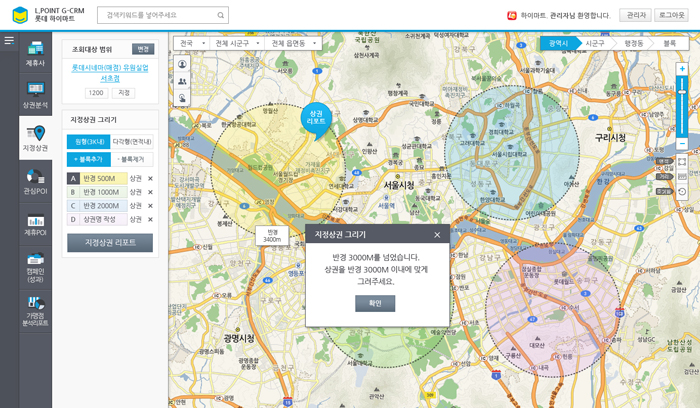Screen dimensions: 700x408
Task: Select the 다각형(면적내) drawing mode
Action: click(x=132, y=142)
